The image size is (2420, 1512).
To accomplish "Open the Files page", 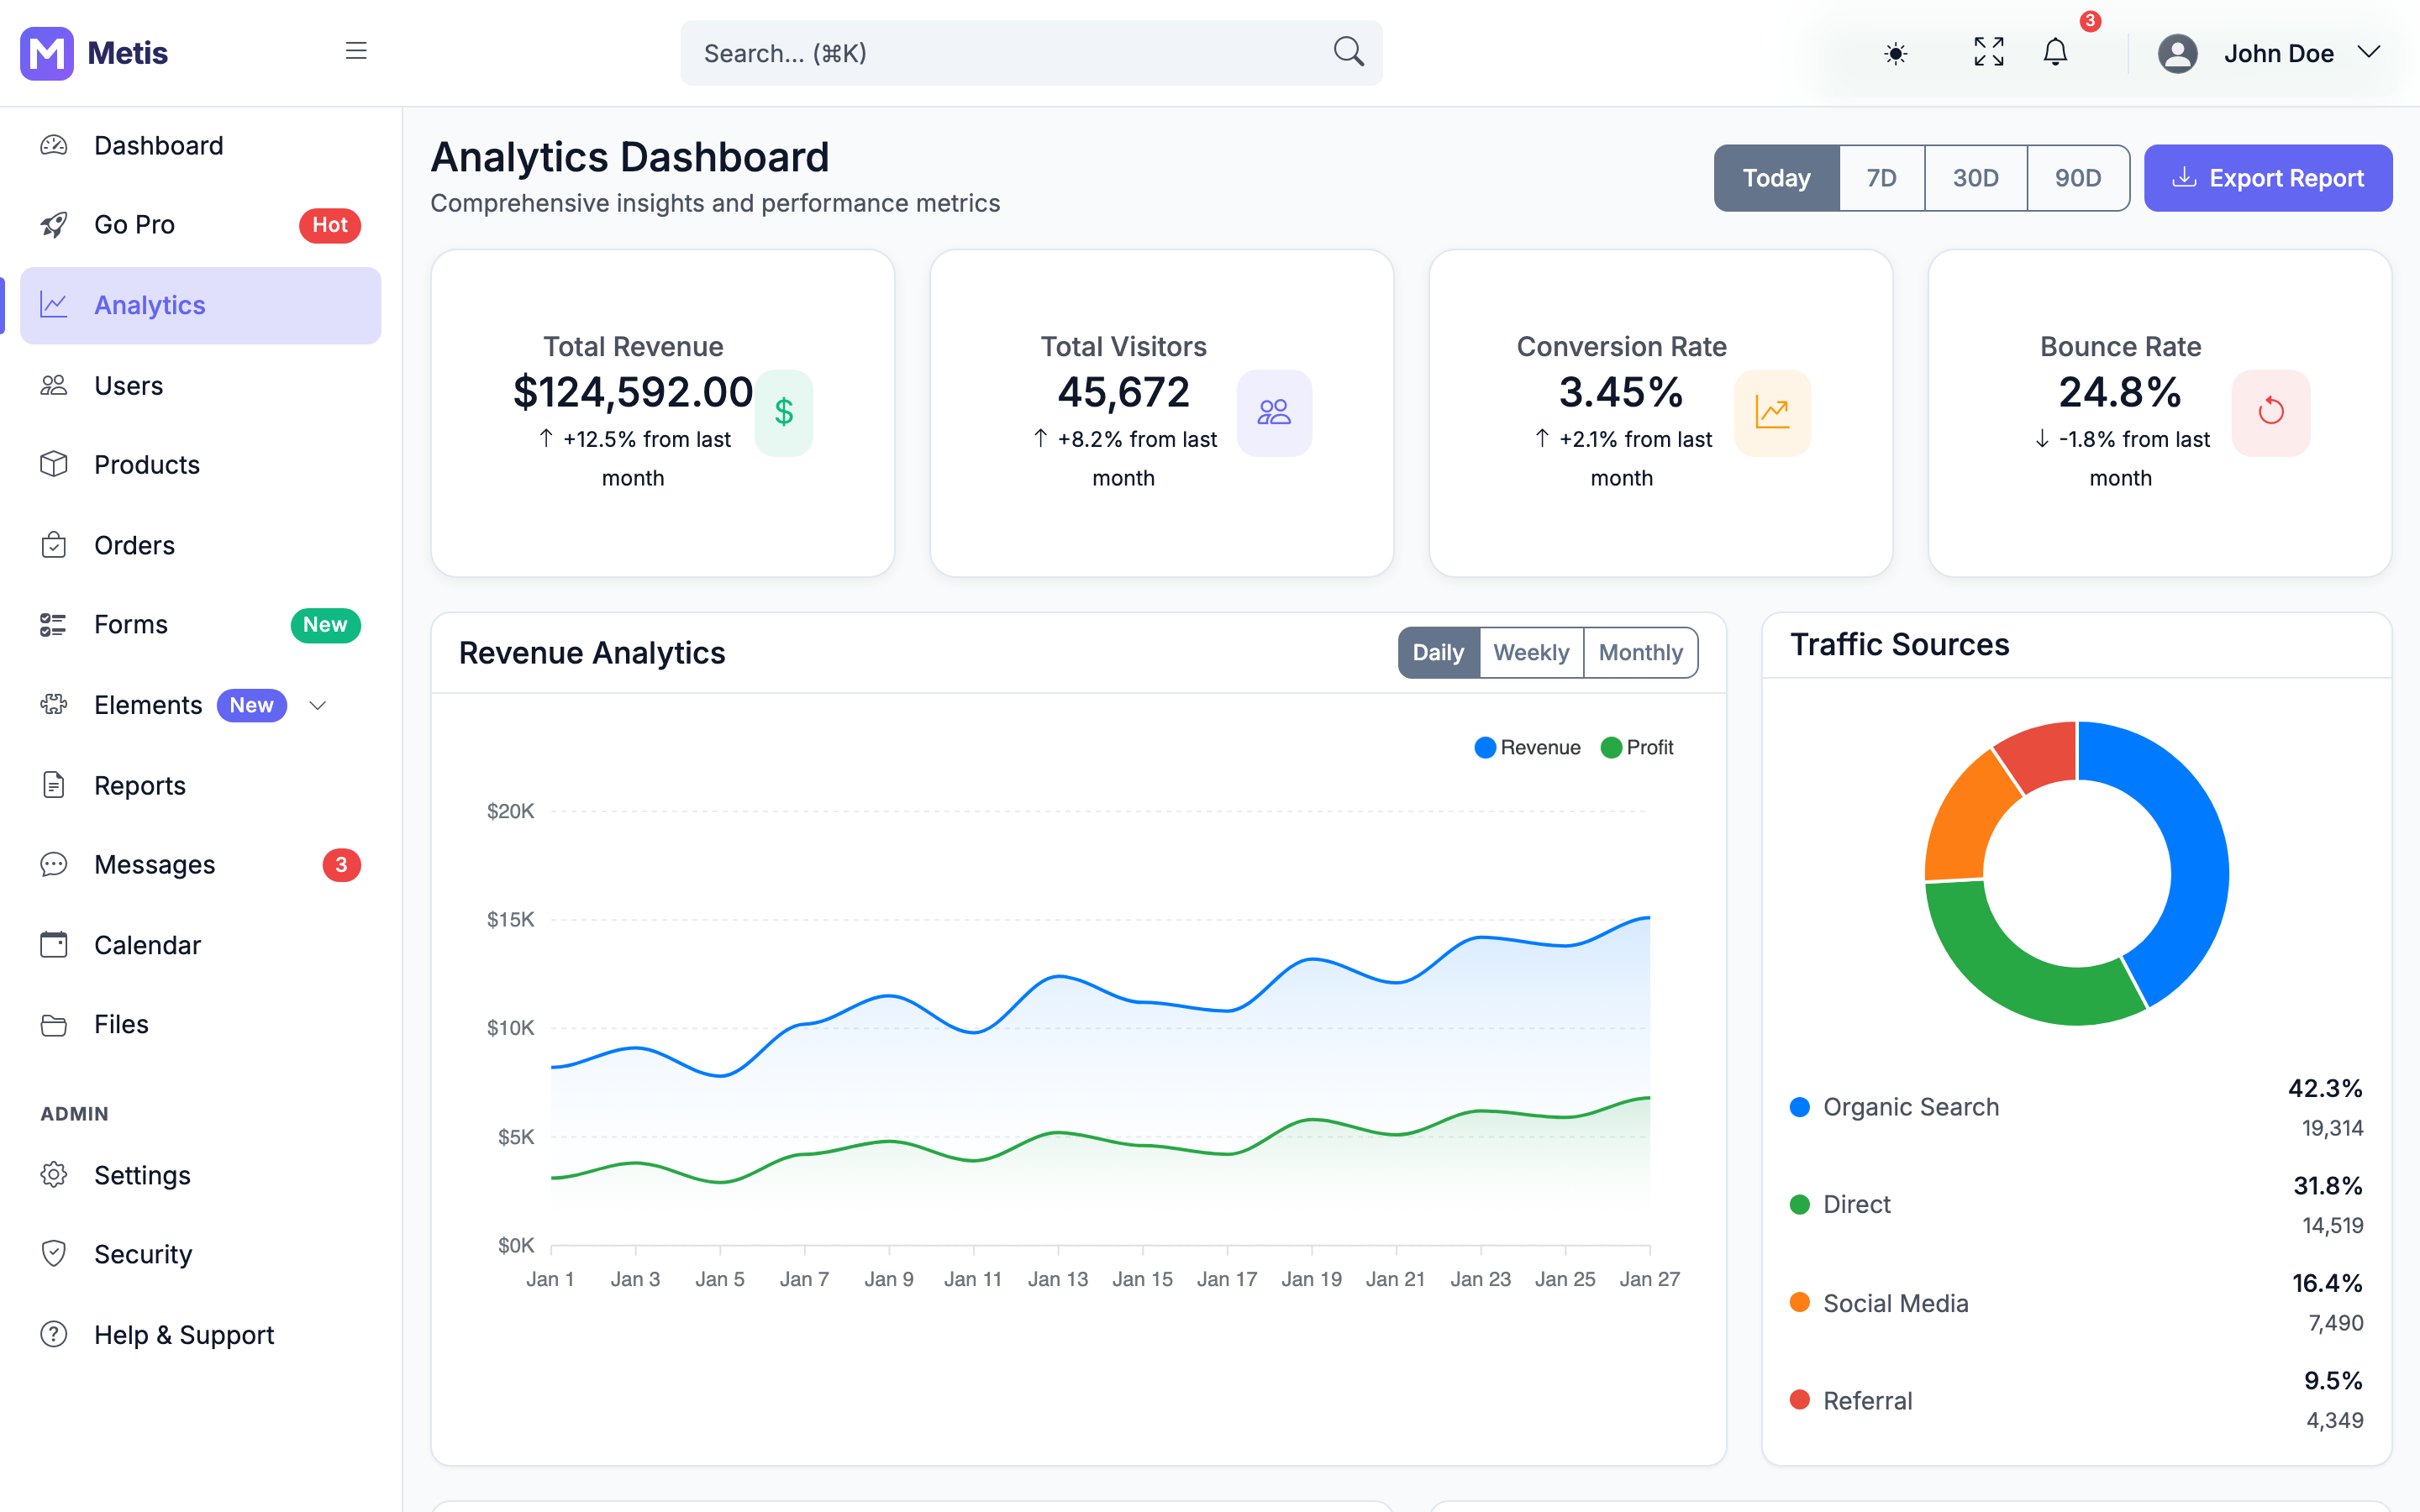I will pos(200,1025).
